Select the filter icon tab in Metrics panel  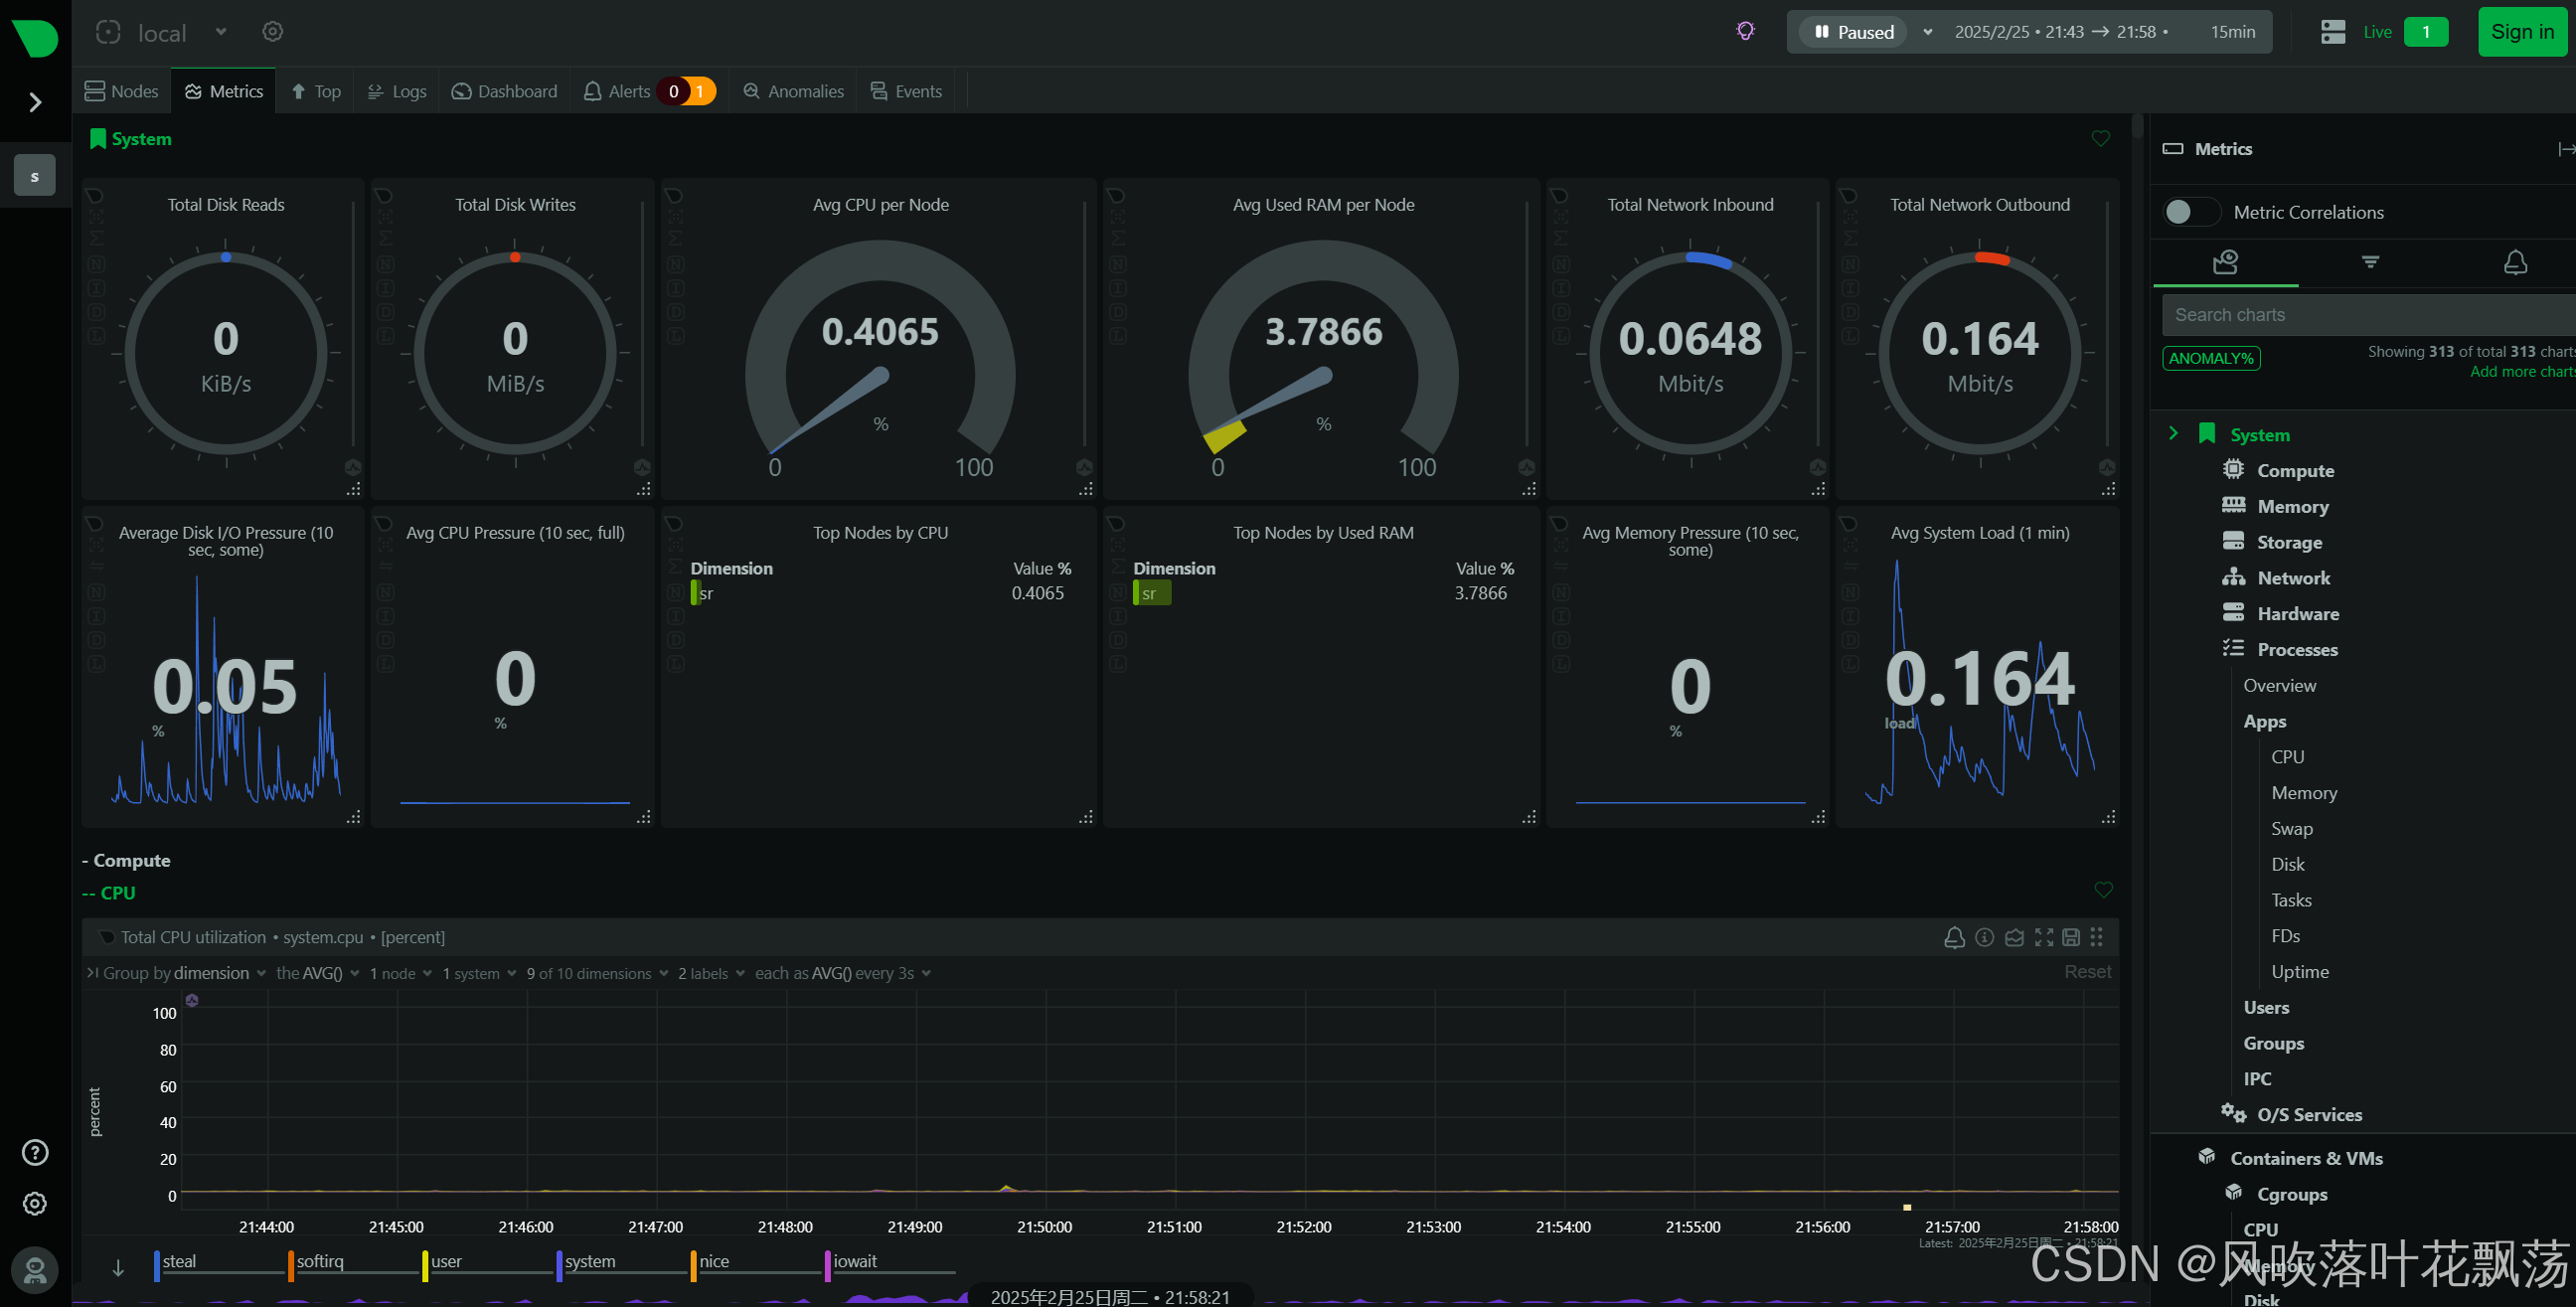(2369, 262)
